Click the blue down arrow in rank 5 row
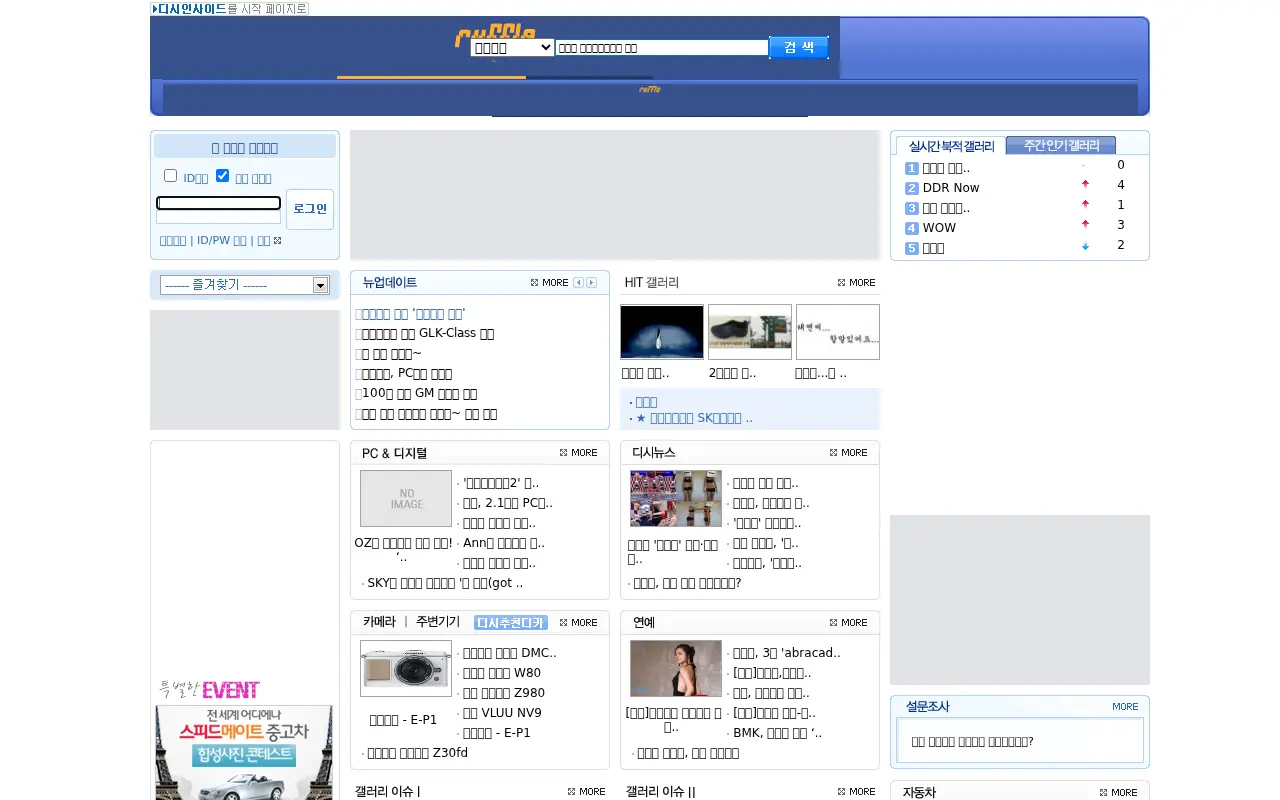1280x800 pixels. coord(1085,246)
